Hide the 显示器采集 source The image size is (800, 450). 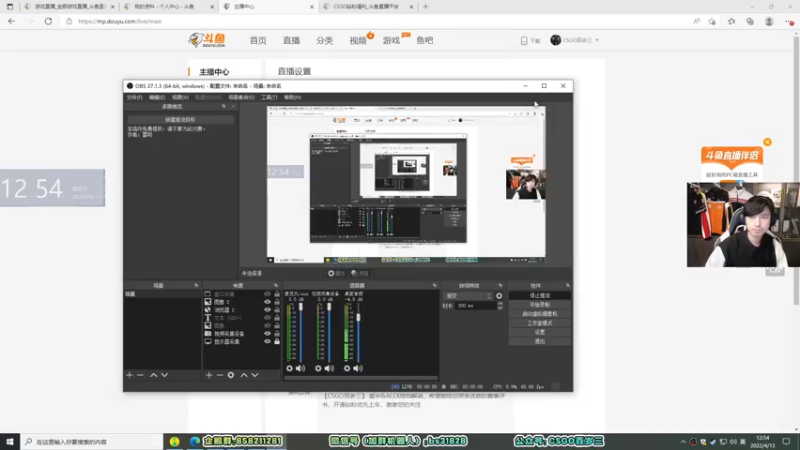[267, 341]
